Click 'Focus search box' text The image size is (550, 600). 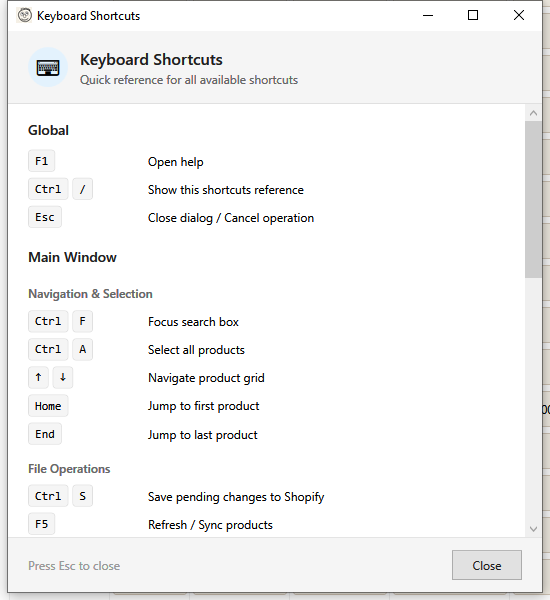tap(193, 322)
